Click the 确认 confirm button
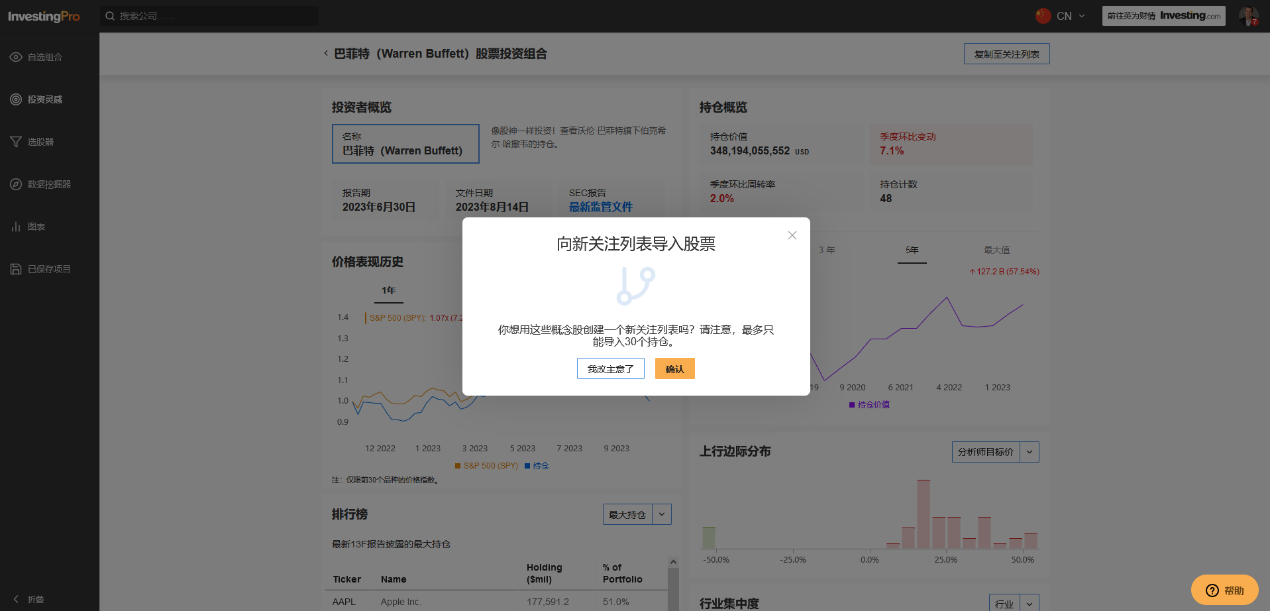This screenshot has height=611, width=1270. [x=675, y=369]
